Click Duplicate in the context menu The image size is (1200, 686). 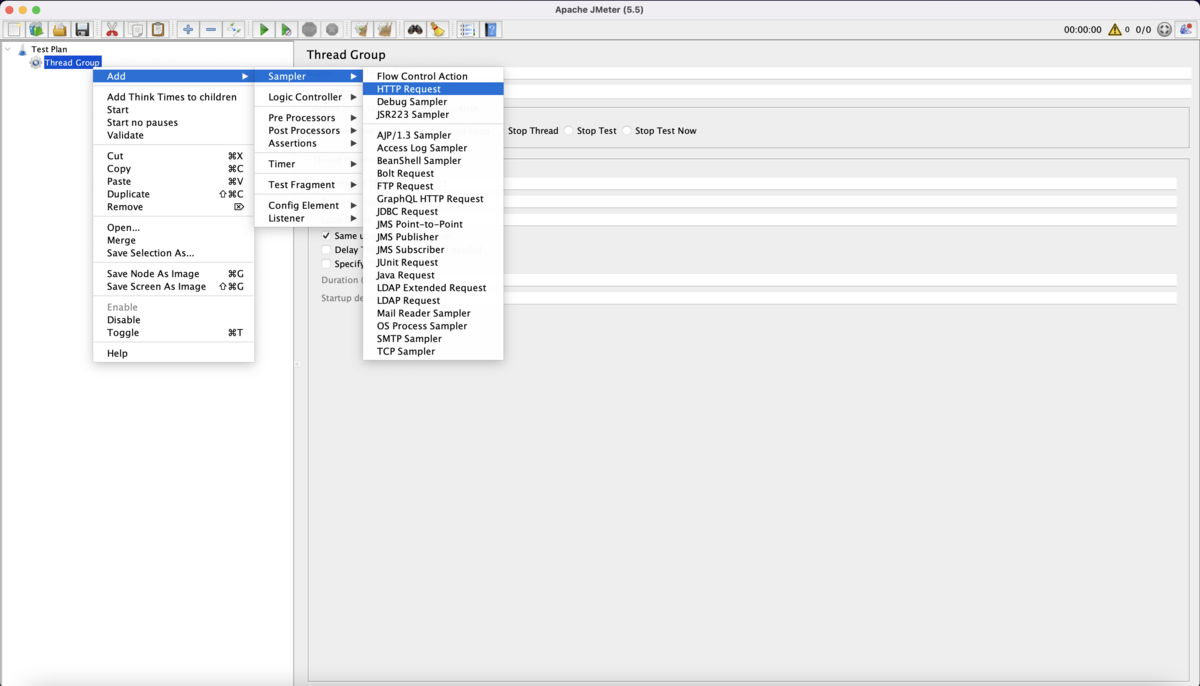tap(174, 194)
